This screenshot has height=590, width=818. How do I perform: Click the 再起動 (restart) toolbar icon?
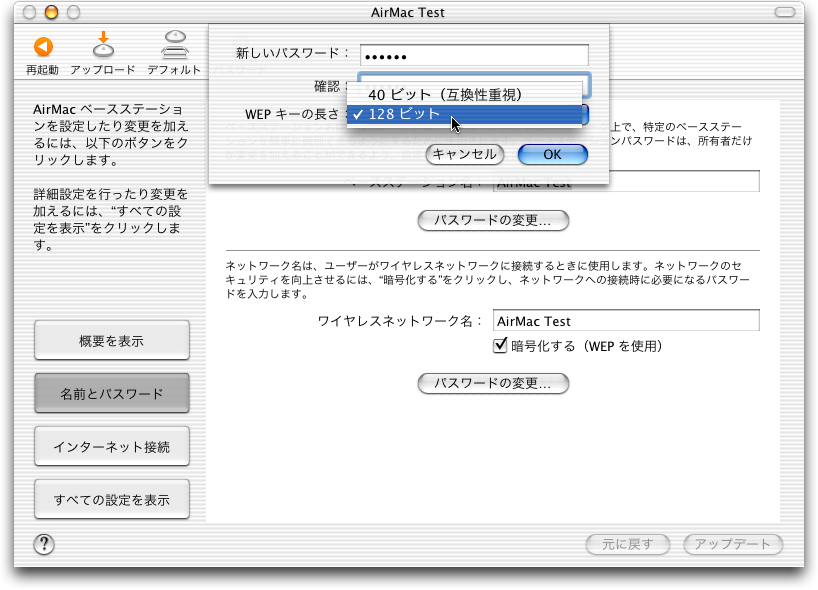click(x=42, y=48)
